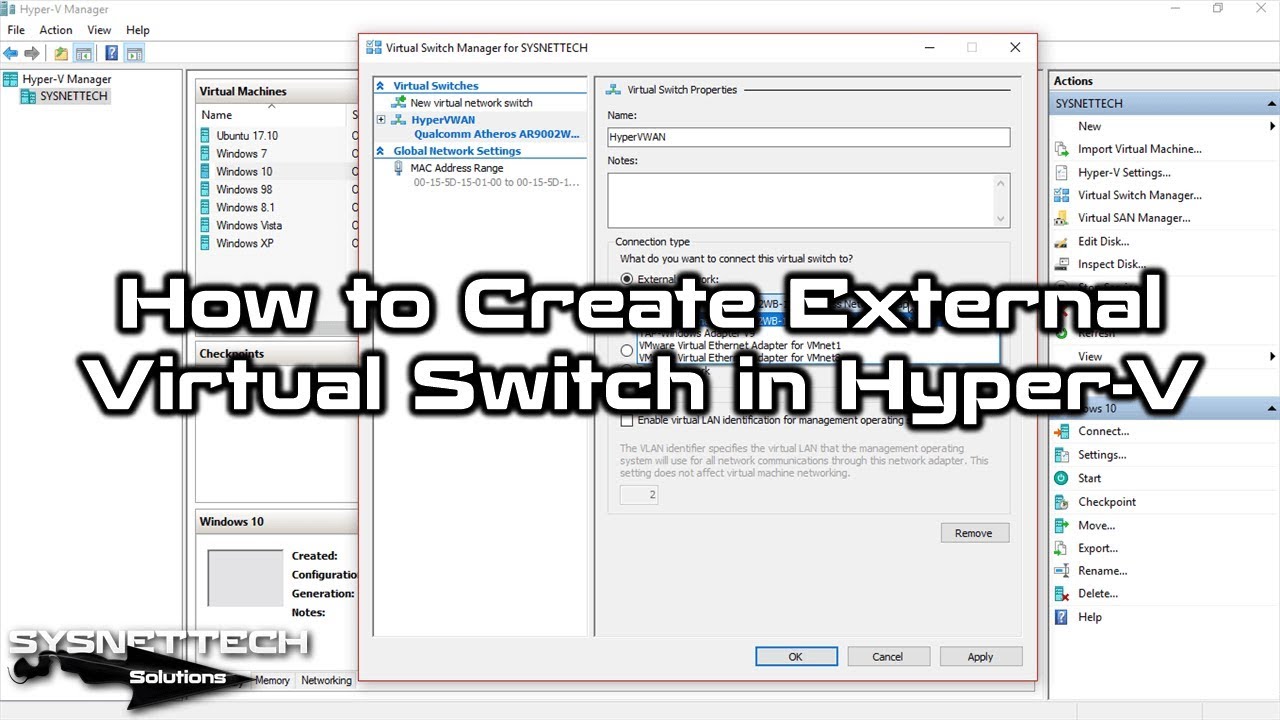The width and height of the screenshot is (1280, 720).
Task: Switch to the Networking tab
Action: (x=326, y=680)
